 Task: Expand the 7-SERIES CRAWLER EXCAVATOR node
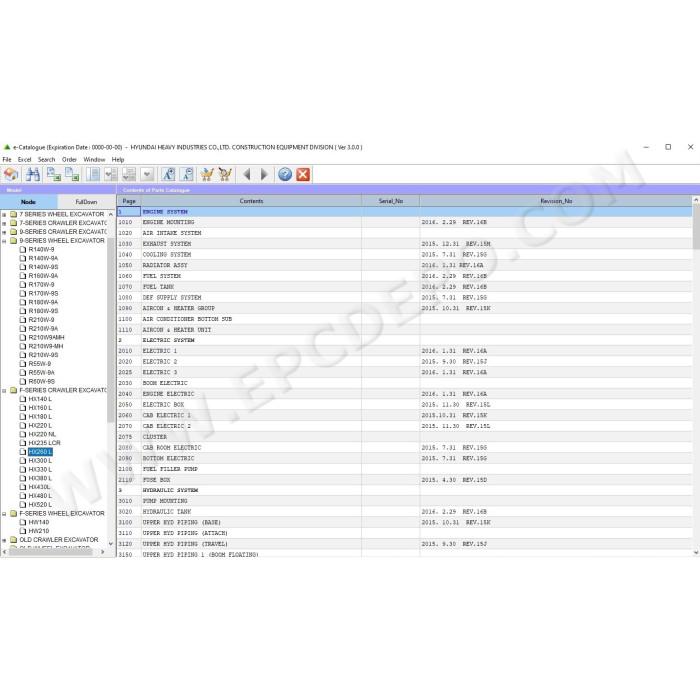click(x=4, y=223)
